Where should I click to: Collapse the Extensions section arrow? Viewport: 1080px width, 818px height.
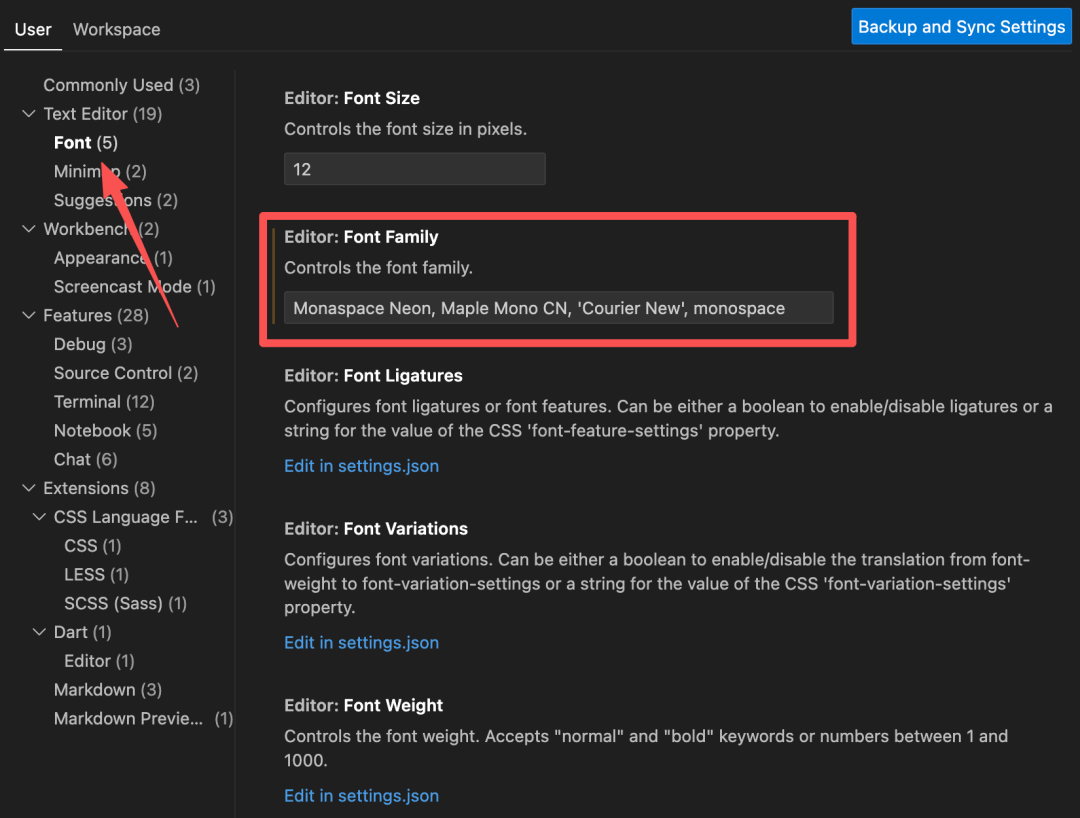click(29, 488)
